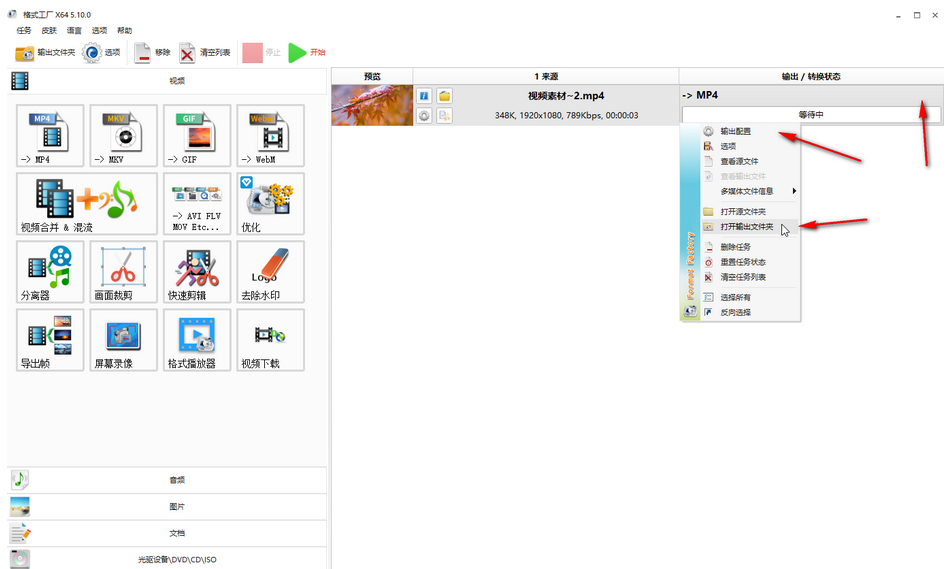
Task: Open the 语言 language menu
Action: click(x=74, y=30)
